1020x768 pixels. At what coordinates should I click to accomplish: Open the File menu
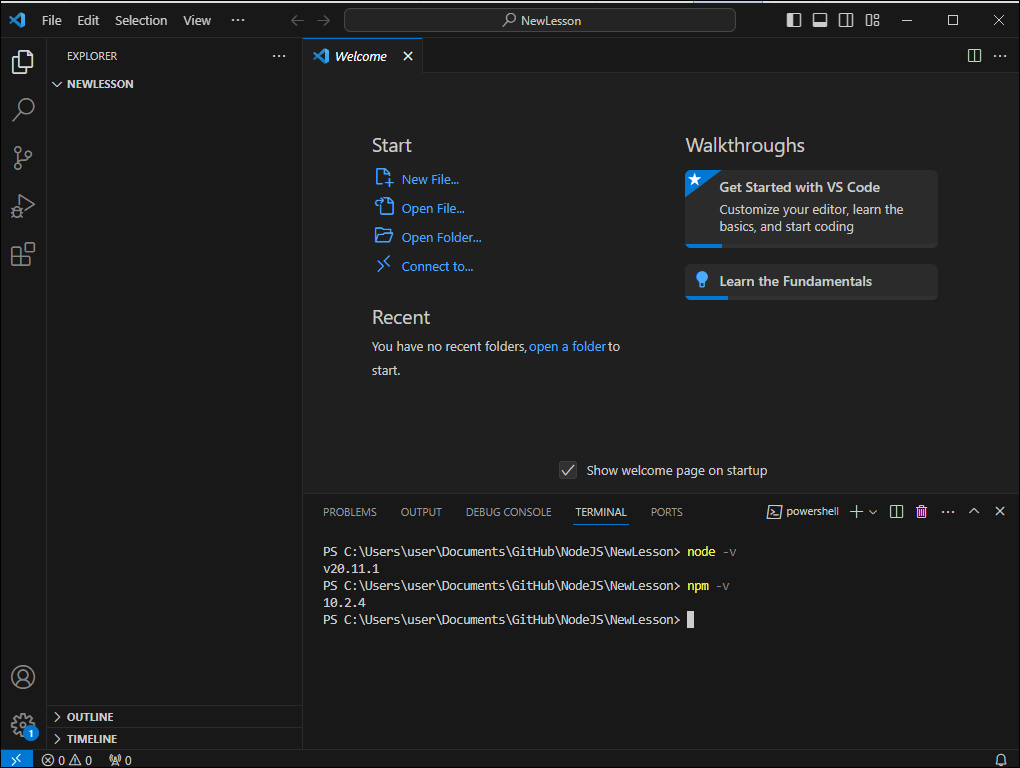pos(51,20)
